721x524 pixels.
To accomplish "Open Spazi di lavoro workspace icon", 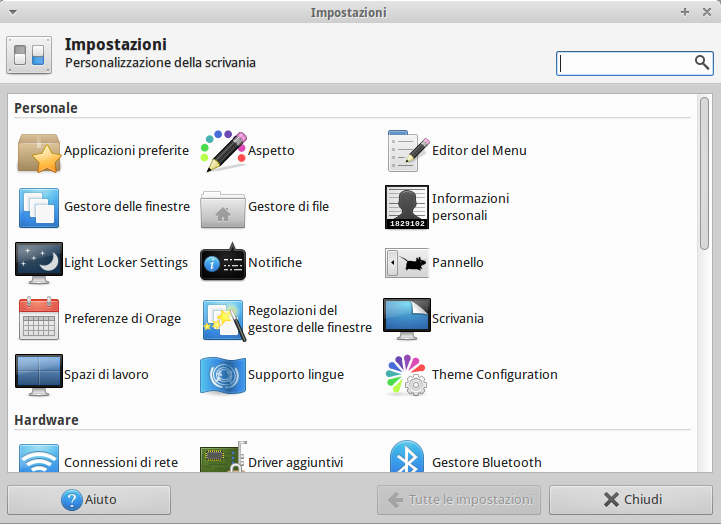I will [39, 375].
